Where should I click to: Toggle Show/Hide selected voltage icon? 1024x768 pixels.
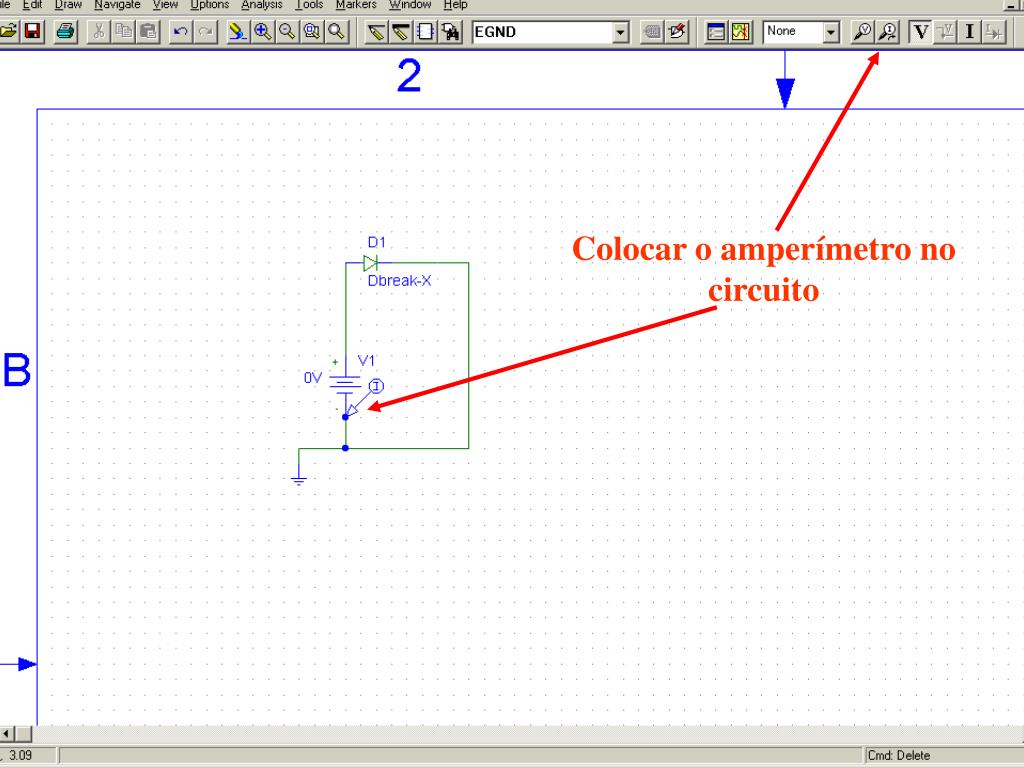tap(945, 31)
